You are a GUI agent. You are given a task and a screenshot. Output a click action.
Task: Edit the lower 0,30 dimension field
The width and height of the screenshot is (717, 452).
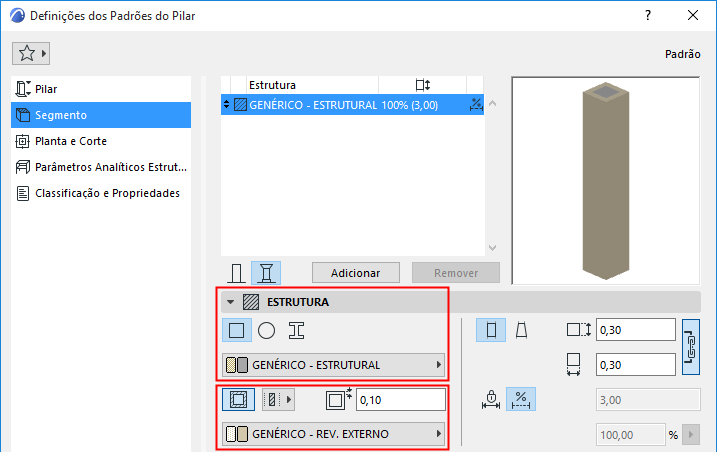coord(636,365)
